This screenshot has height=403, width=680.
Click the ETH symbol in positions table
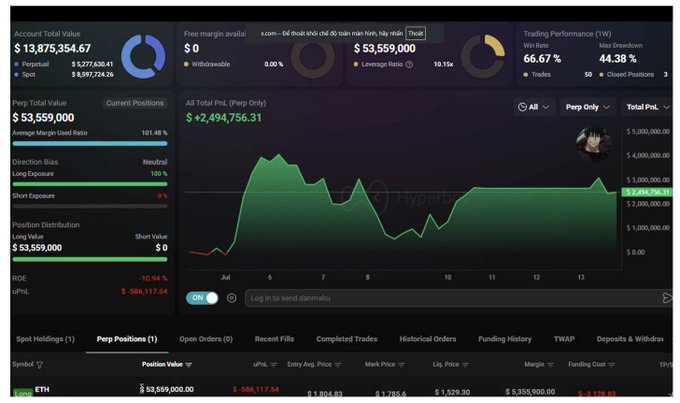click(x=42, y=390)
